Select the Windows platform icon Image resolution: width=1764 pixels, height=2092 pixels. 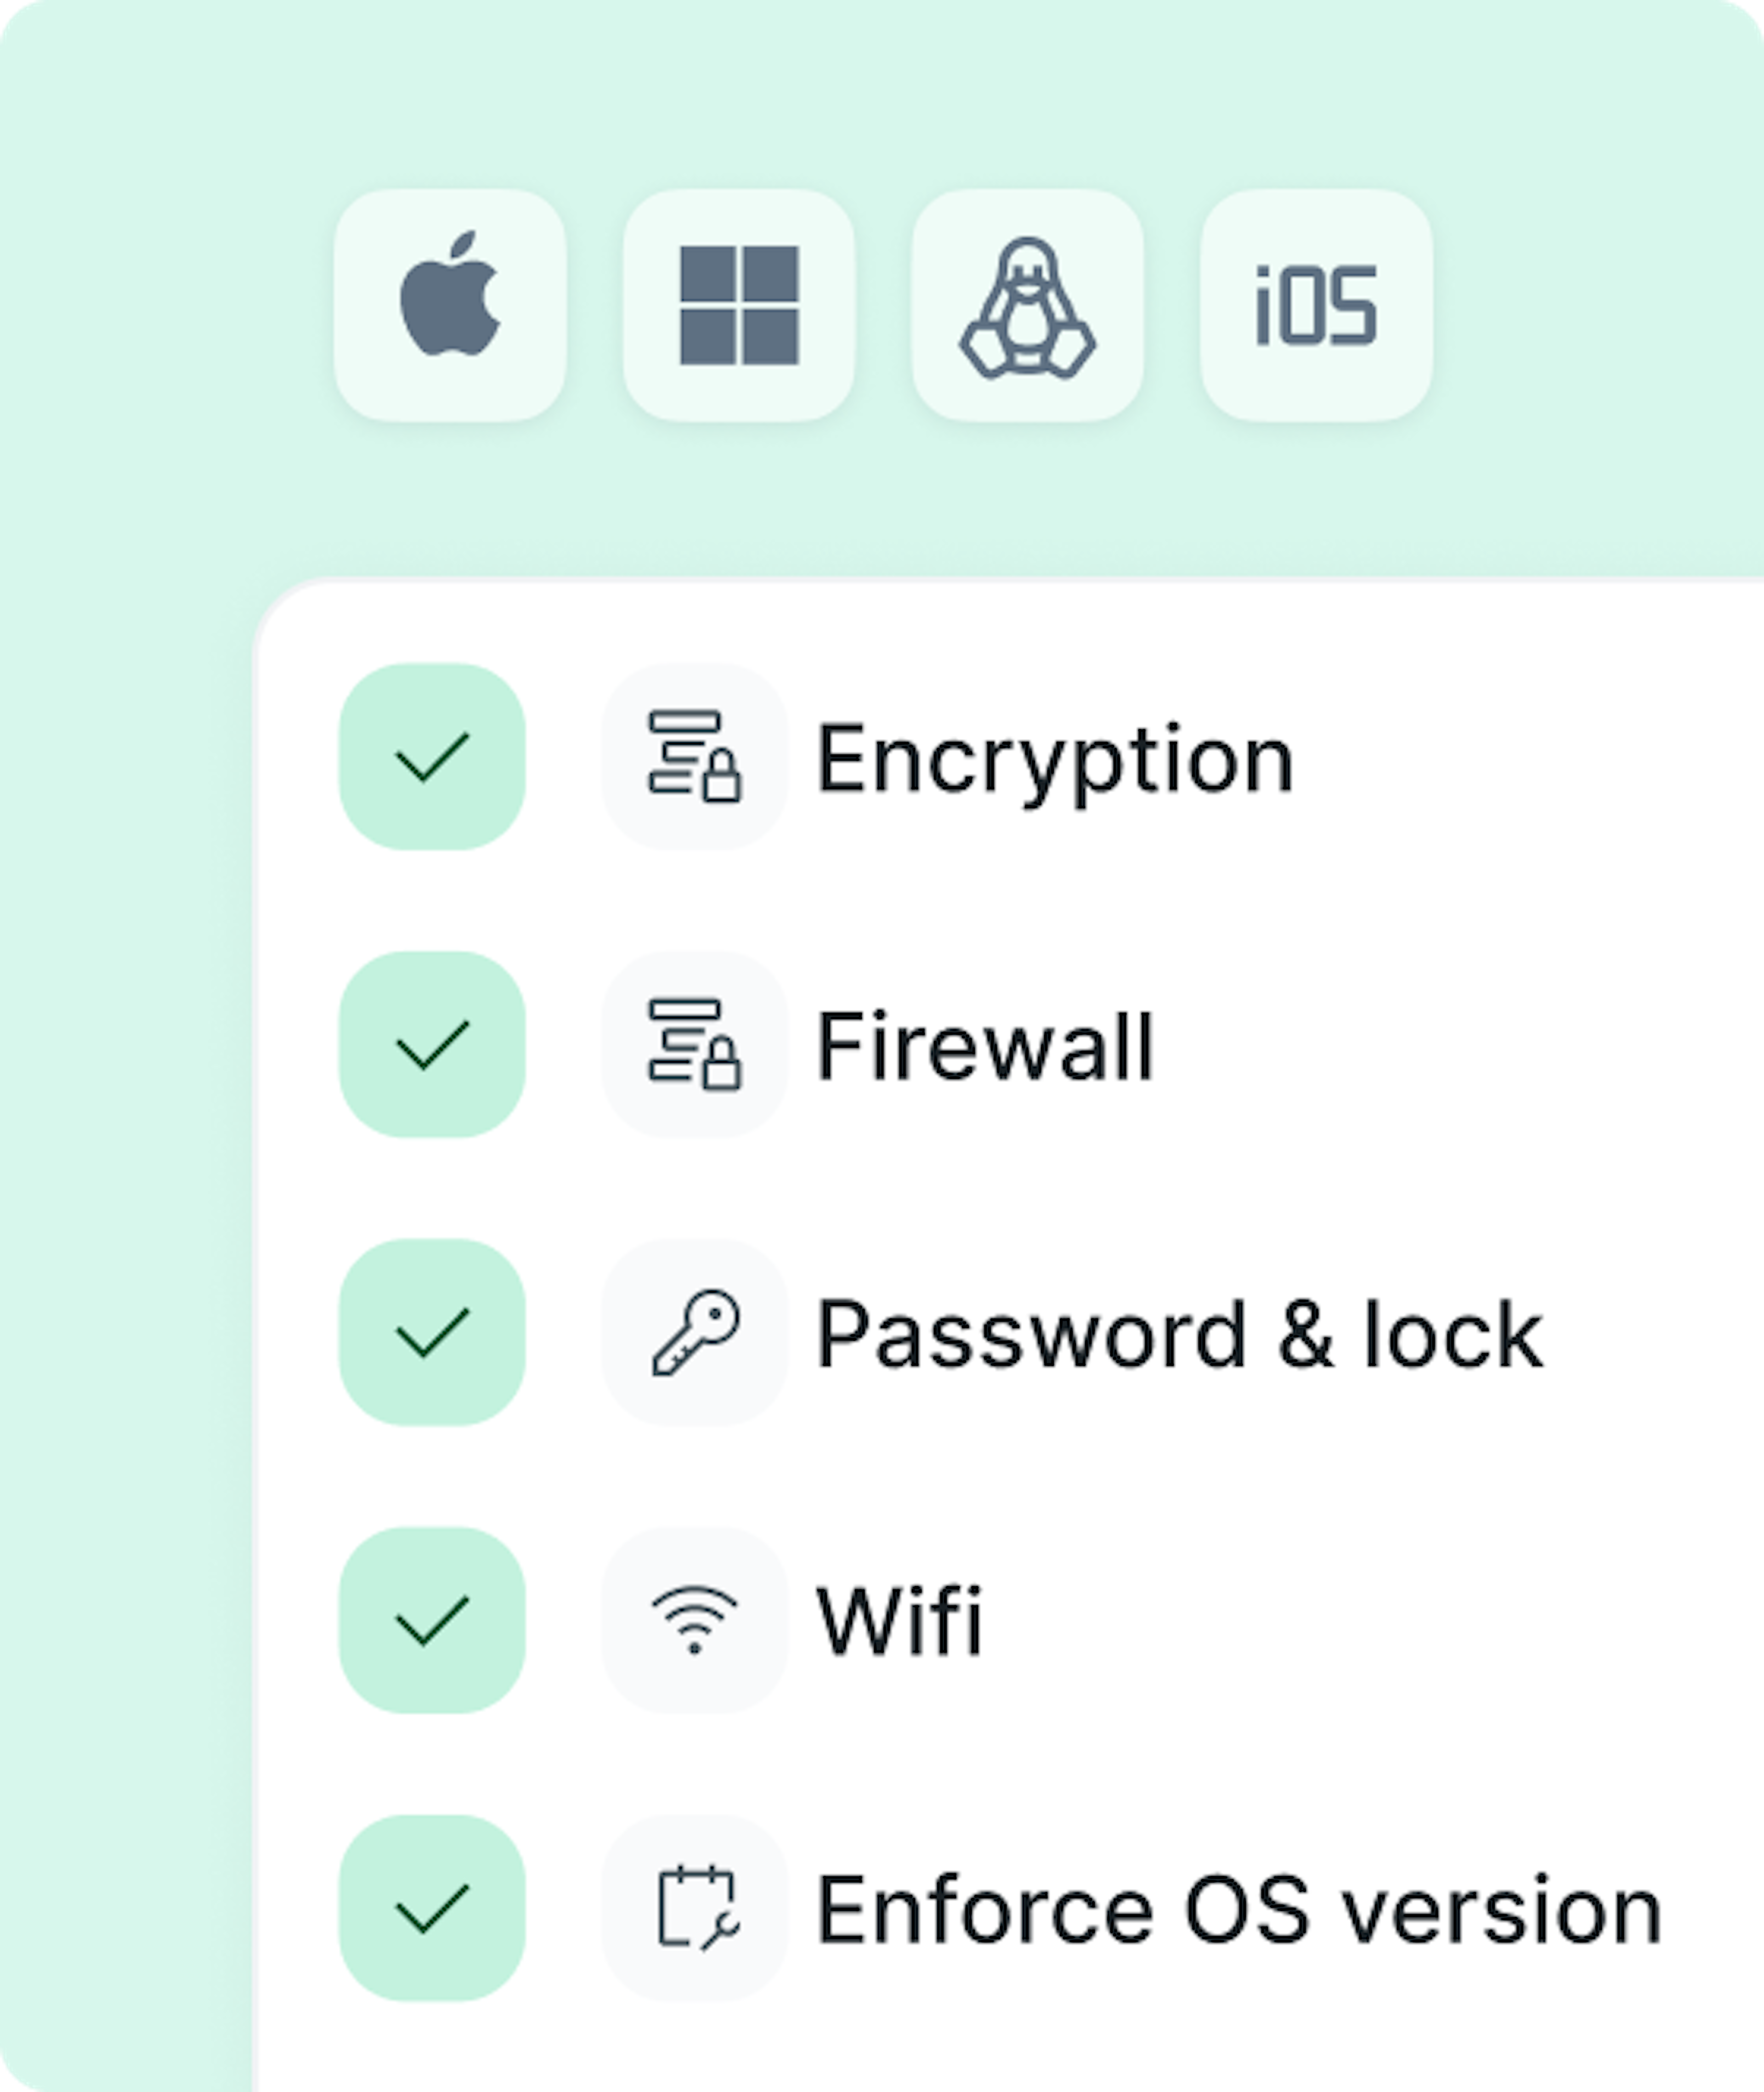739,305
